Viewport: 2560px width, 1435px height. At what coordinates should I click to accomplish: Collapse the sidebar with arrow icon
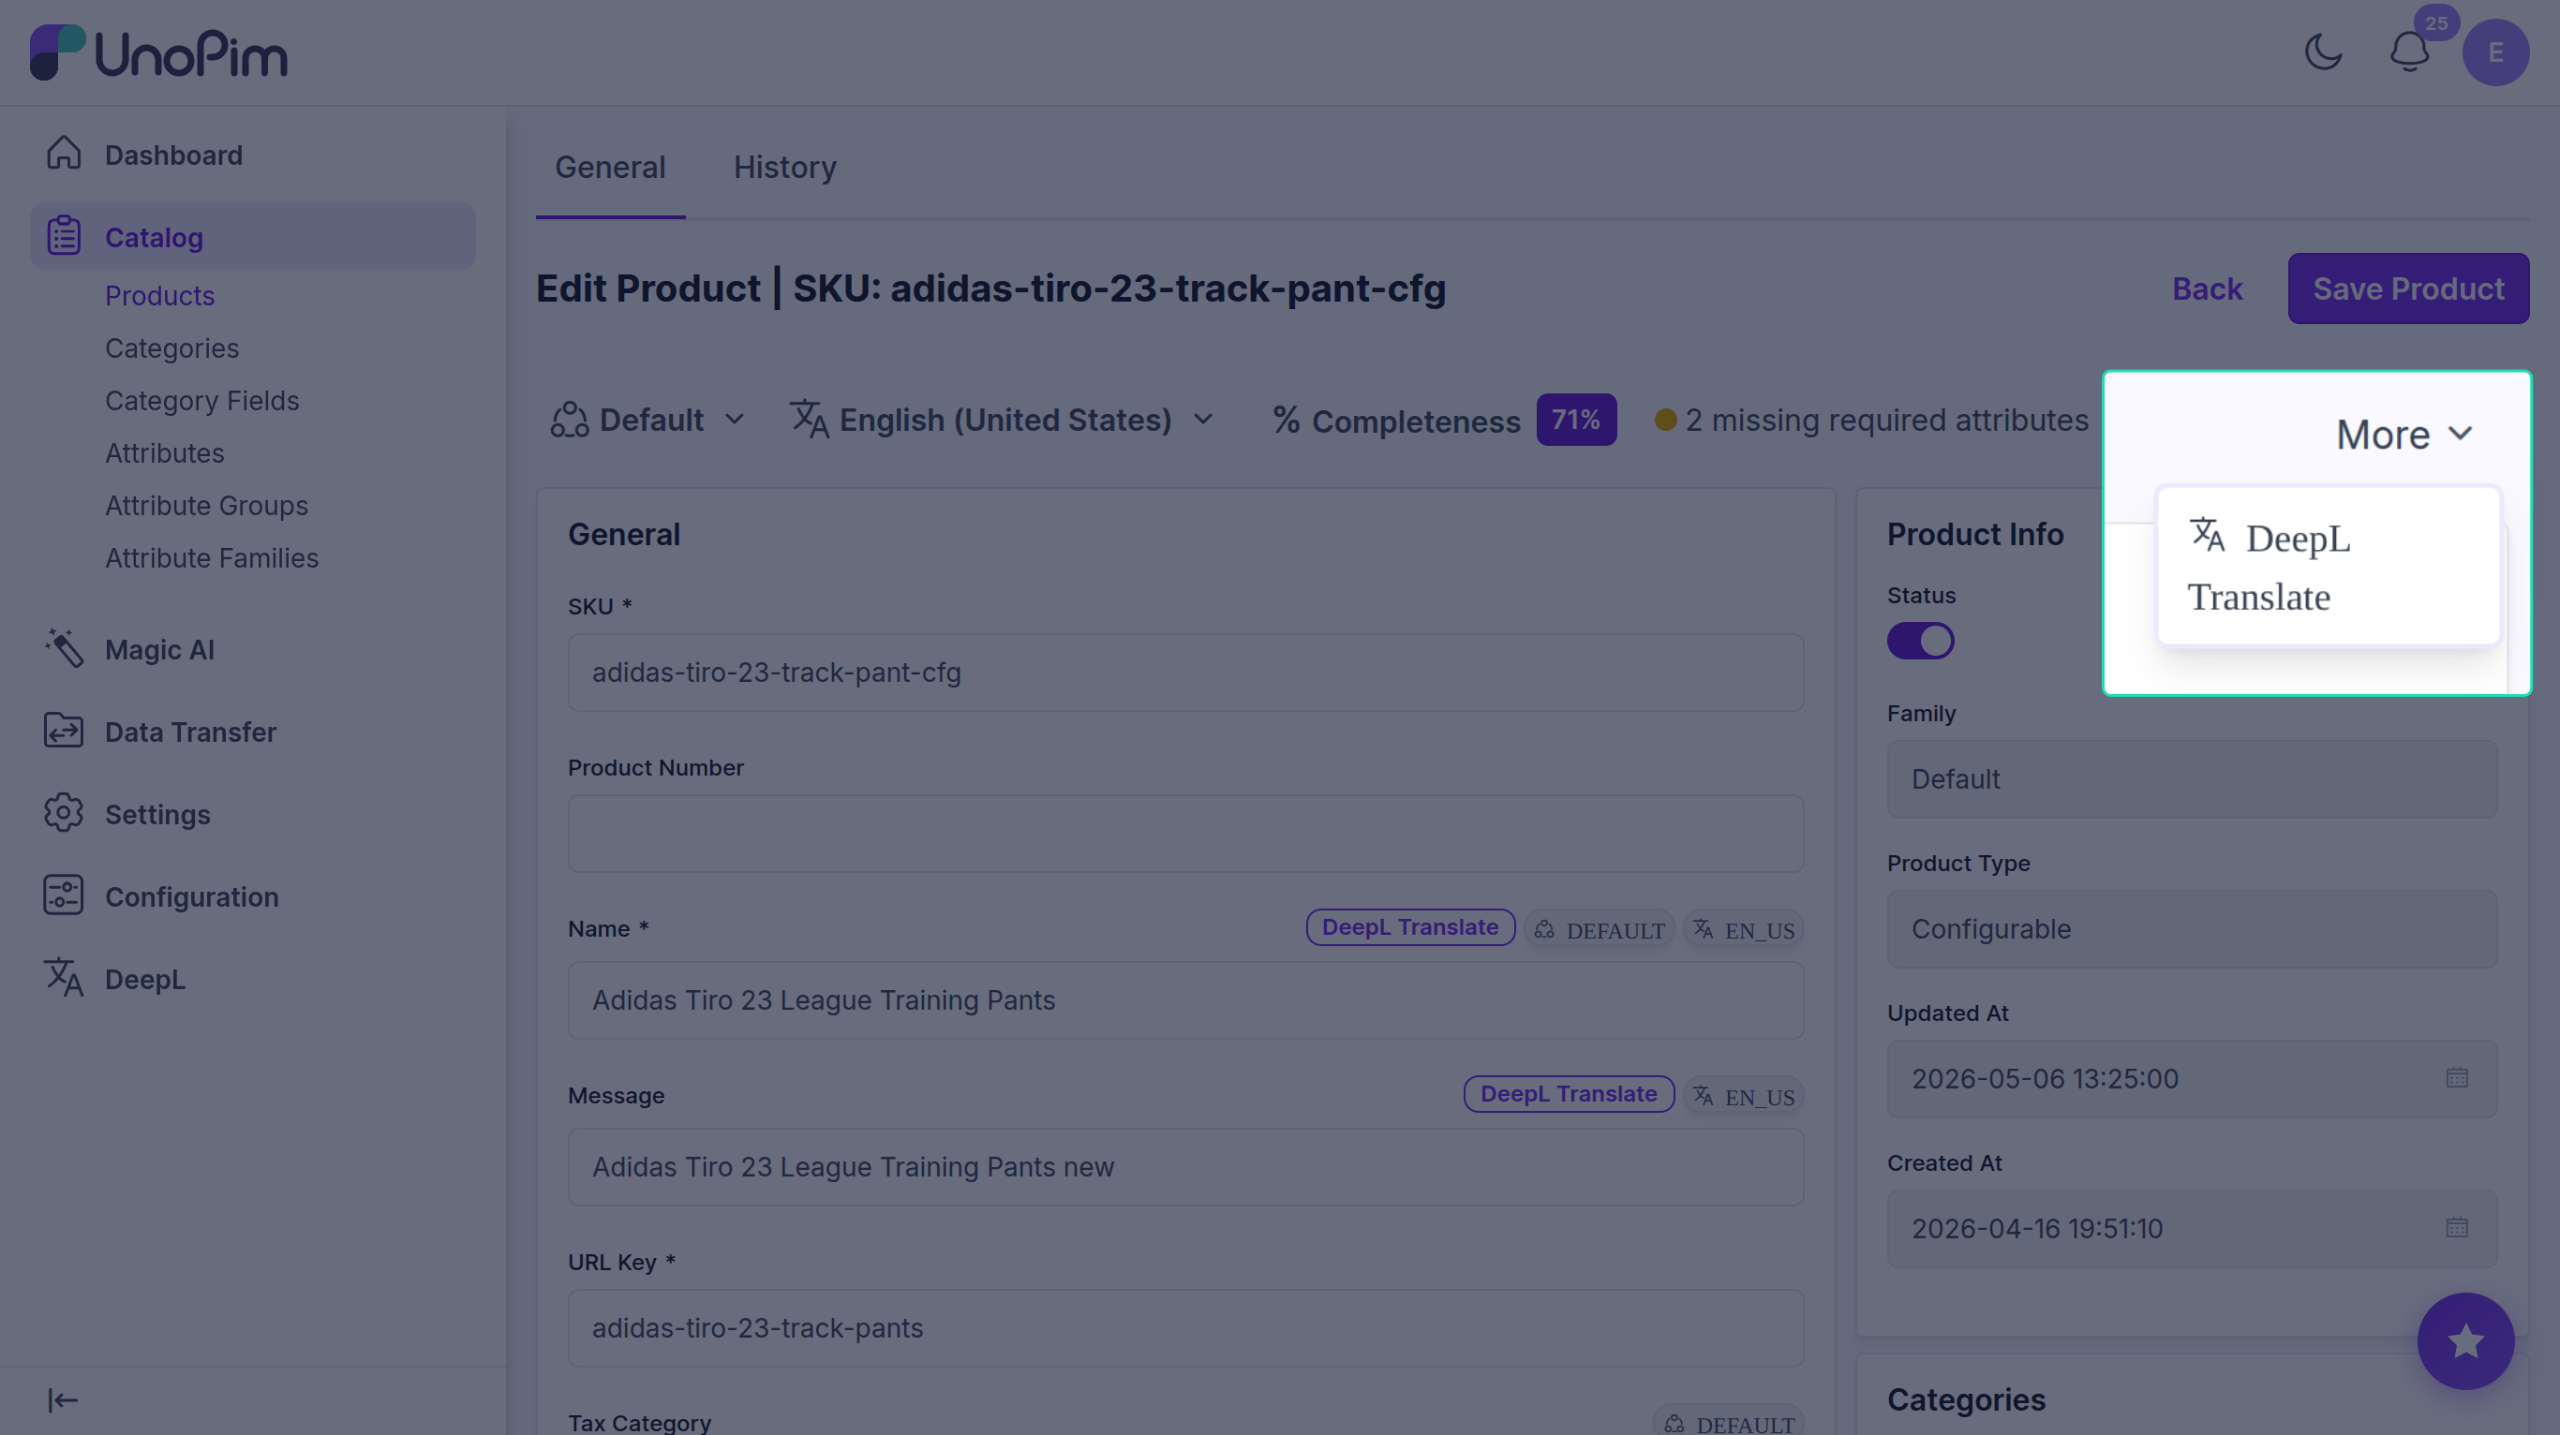(x=62, y=1400)
